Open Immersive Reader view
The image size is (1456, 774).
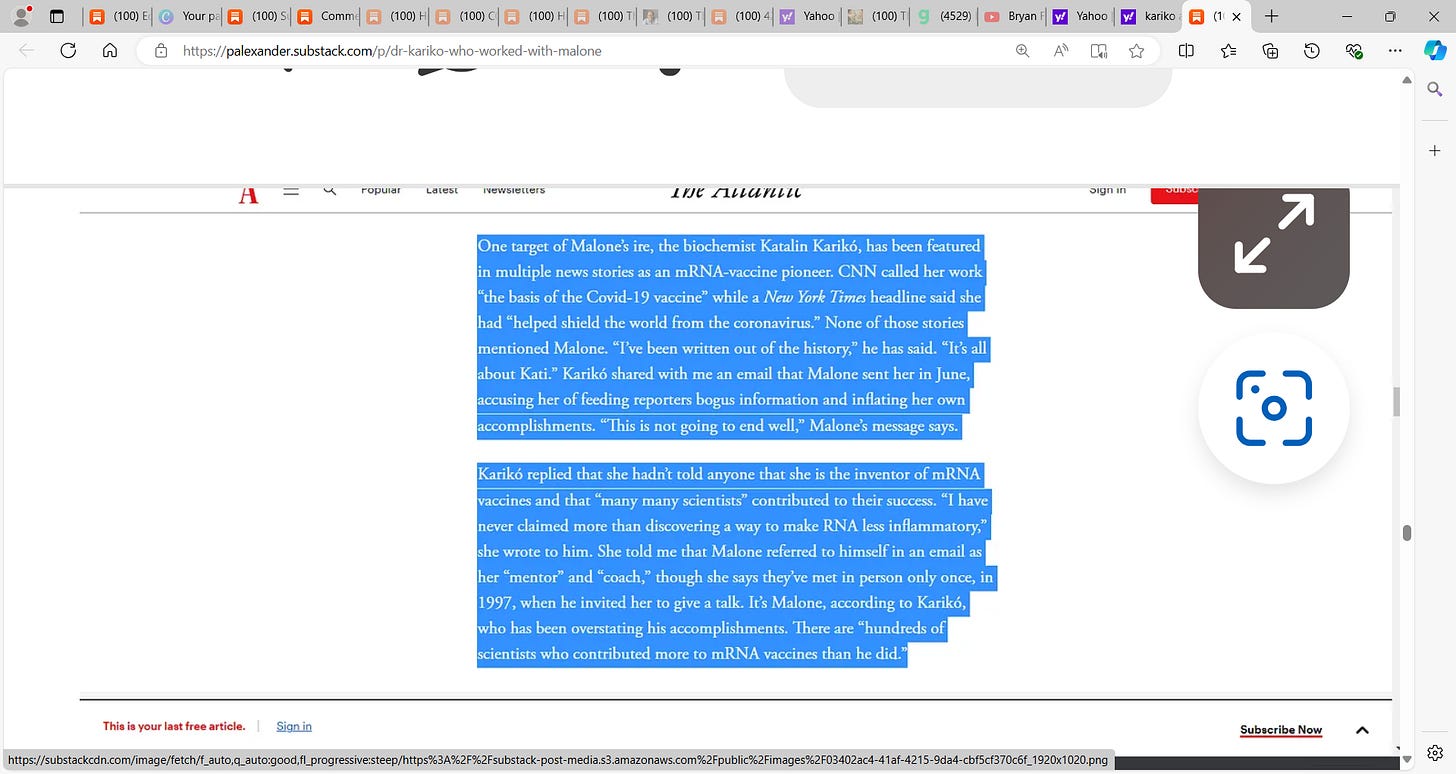(1099, 51)
